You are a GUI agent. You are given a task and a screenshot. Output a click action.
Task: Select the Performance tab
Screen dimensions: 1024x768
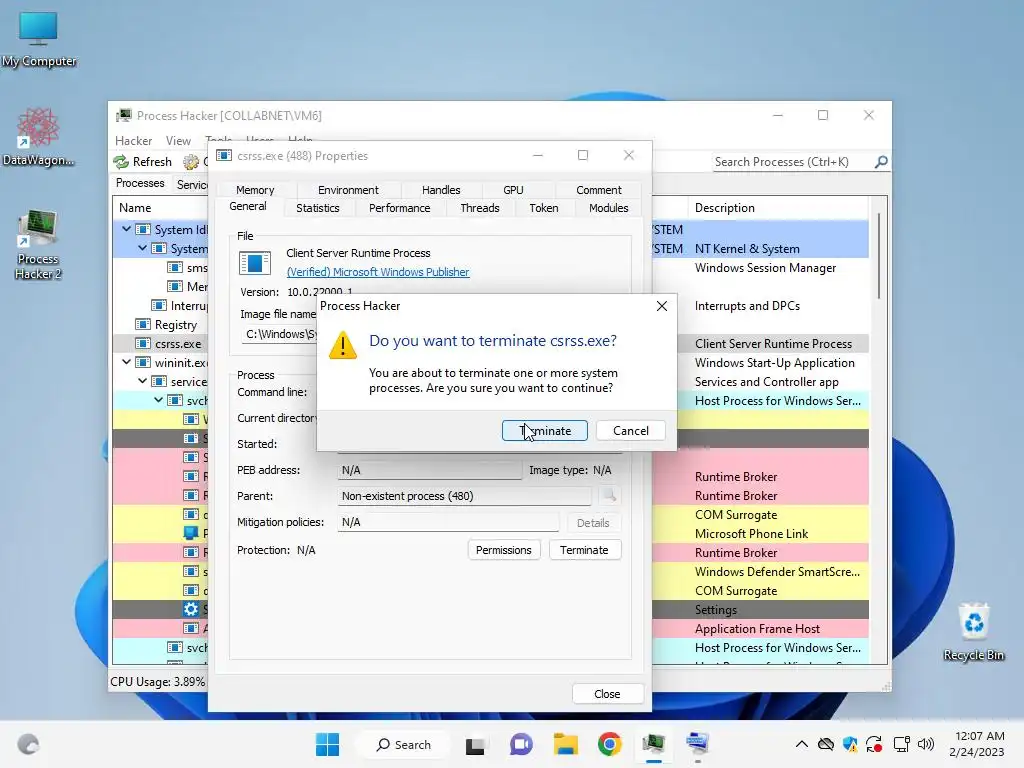coord(400,208)
